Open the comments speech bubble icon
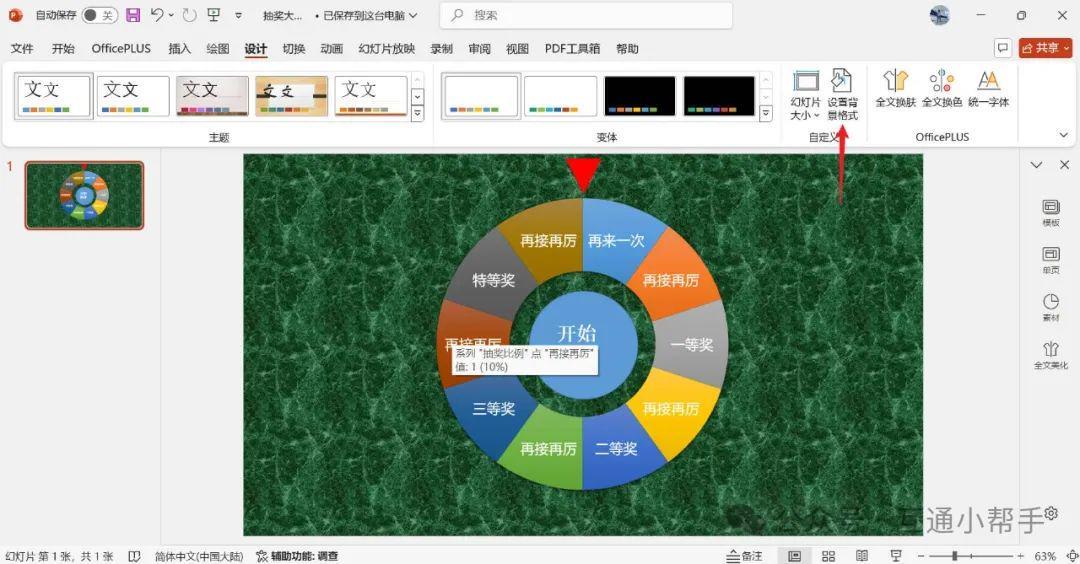The width and height of the screenshot is (1080, 564). tap(1003, 48)
